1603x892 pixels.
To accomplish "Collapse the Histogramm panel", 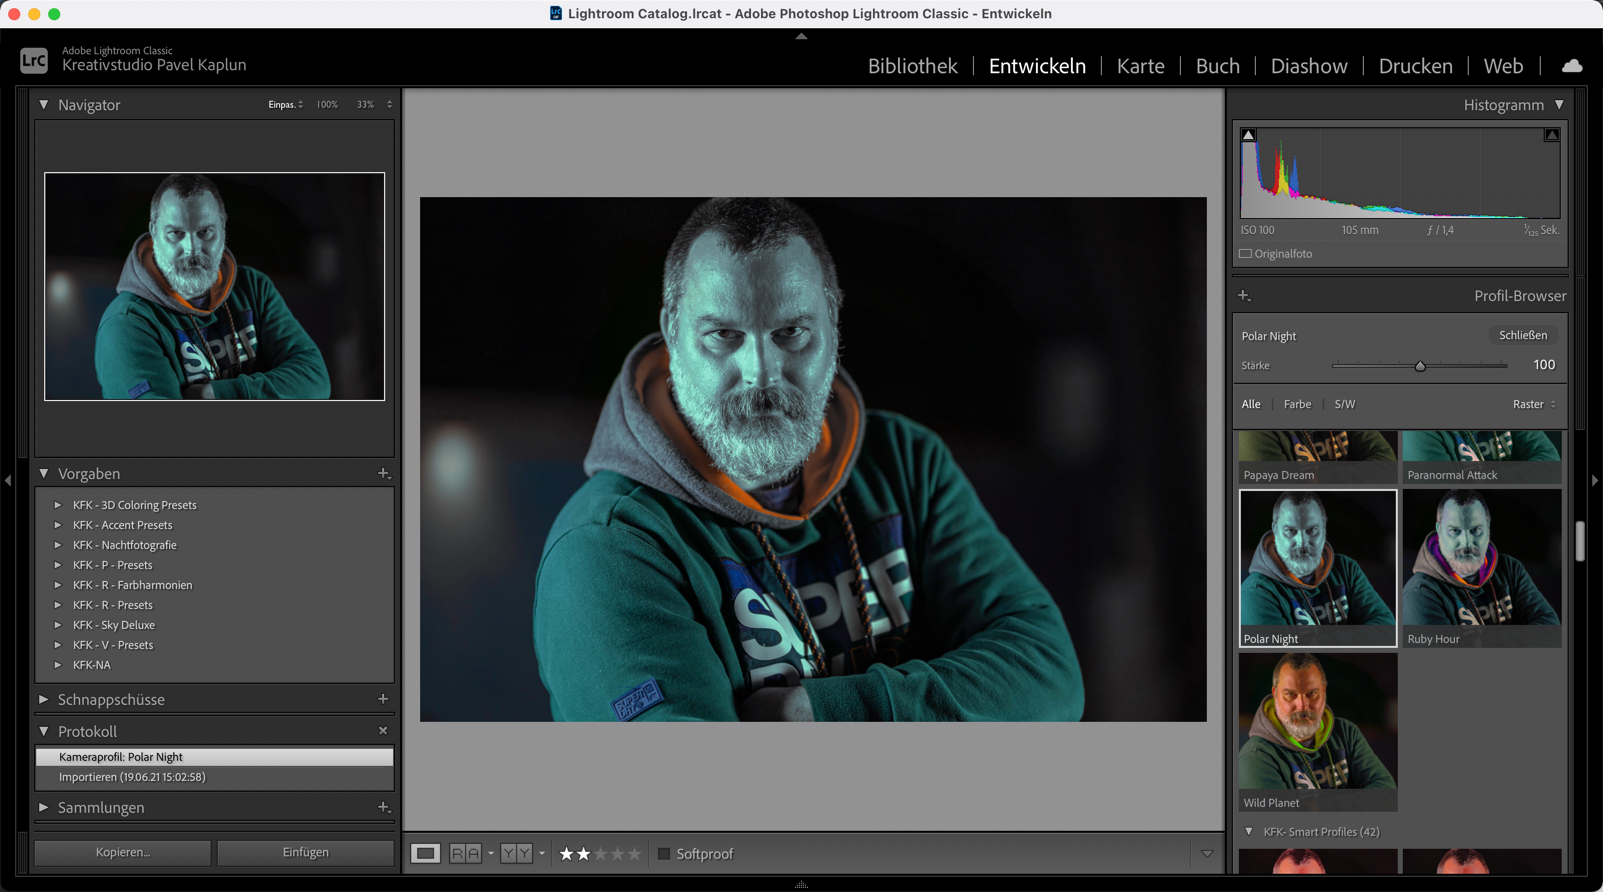I will (x=1559, y=104).
